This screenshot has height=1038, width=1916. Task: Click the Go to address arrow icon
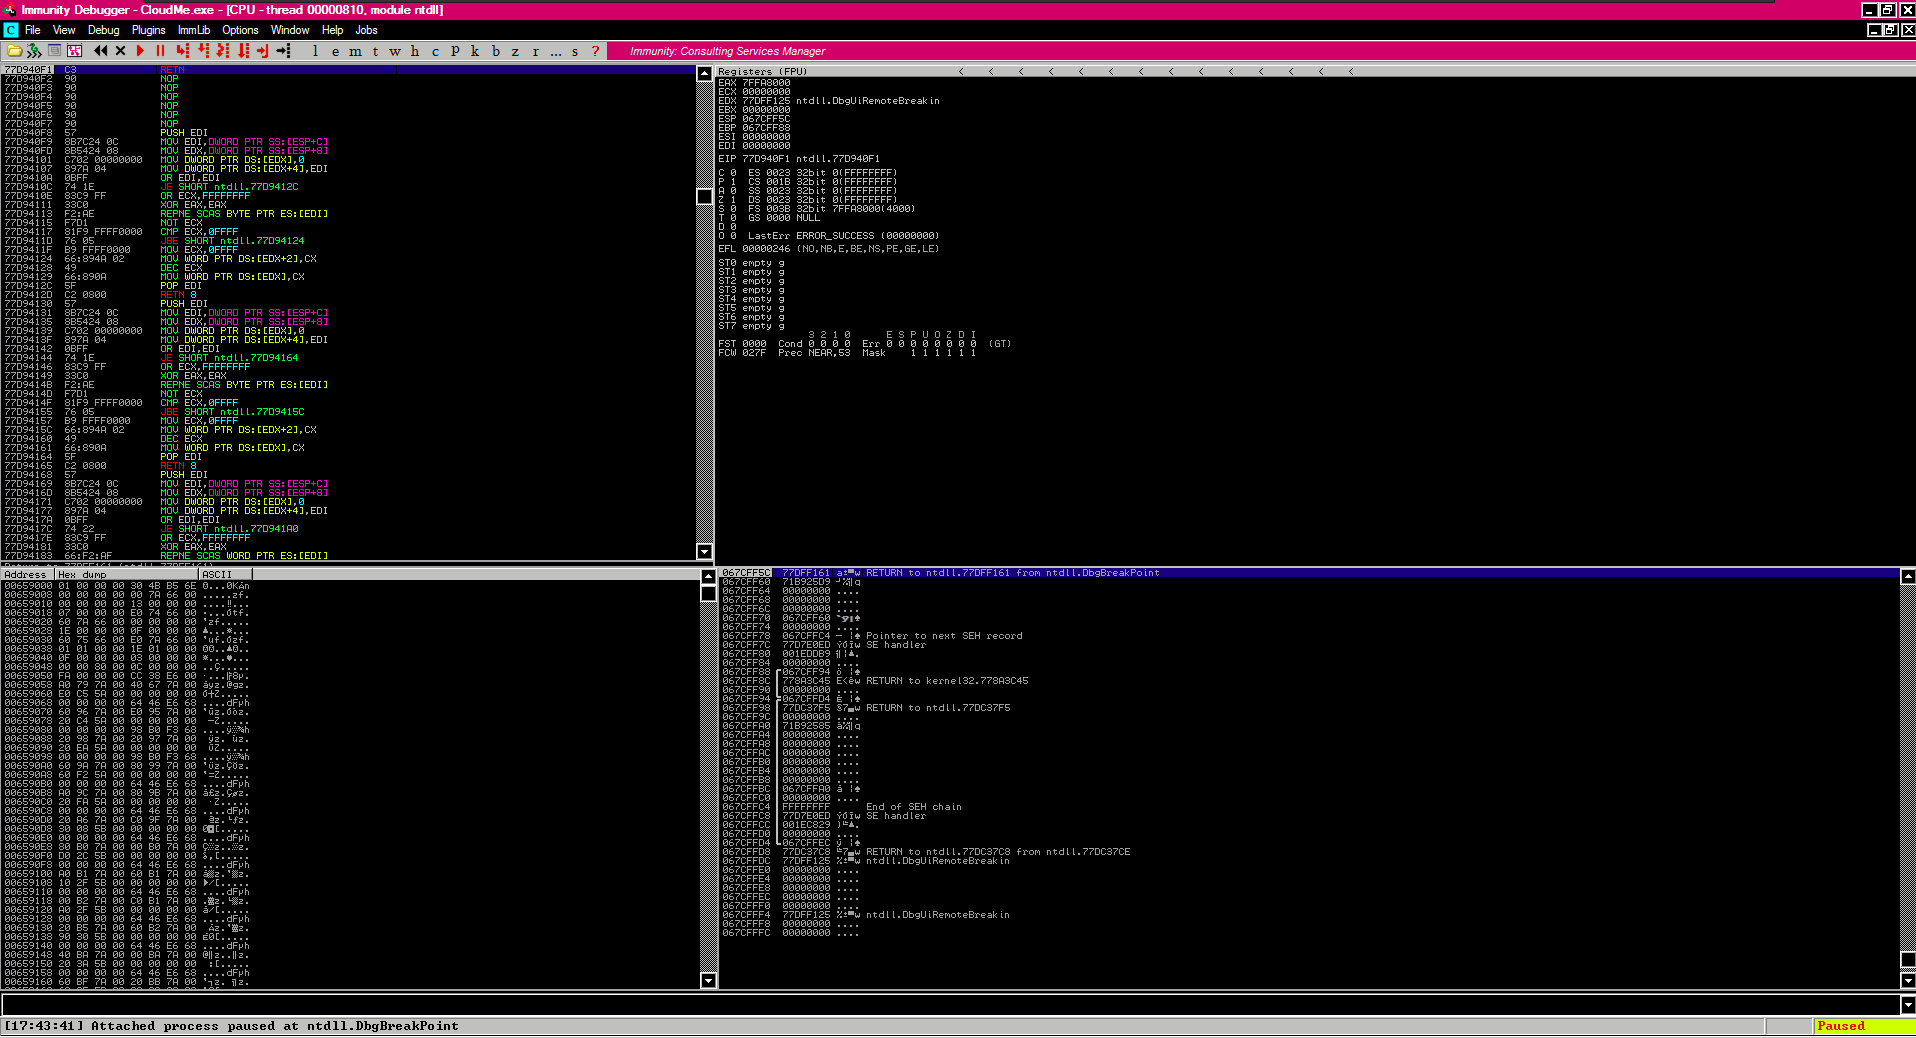[283, 51]
